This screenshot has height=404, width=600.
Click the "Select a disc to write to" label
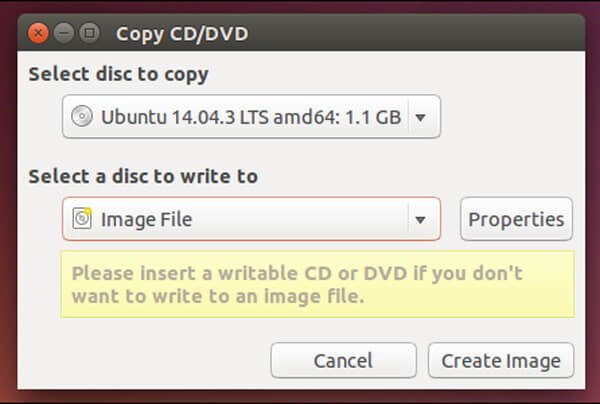[143, 176]
